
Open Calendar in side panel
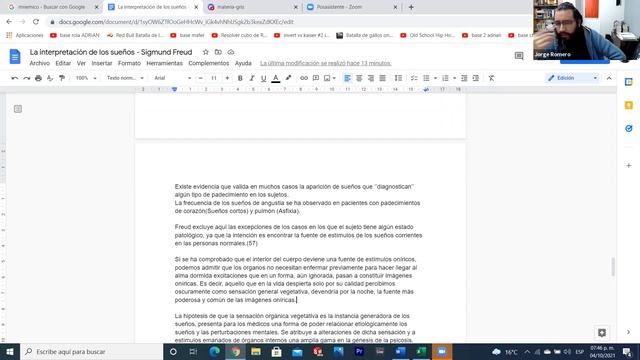coord(629,82)
